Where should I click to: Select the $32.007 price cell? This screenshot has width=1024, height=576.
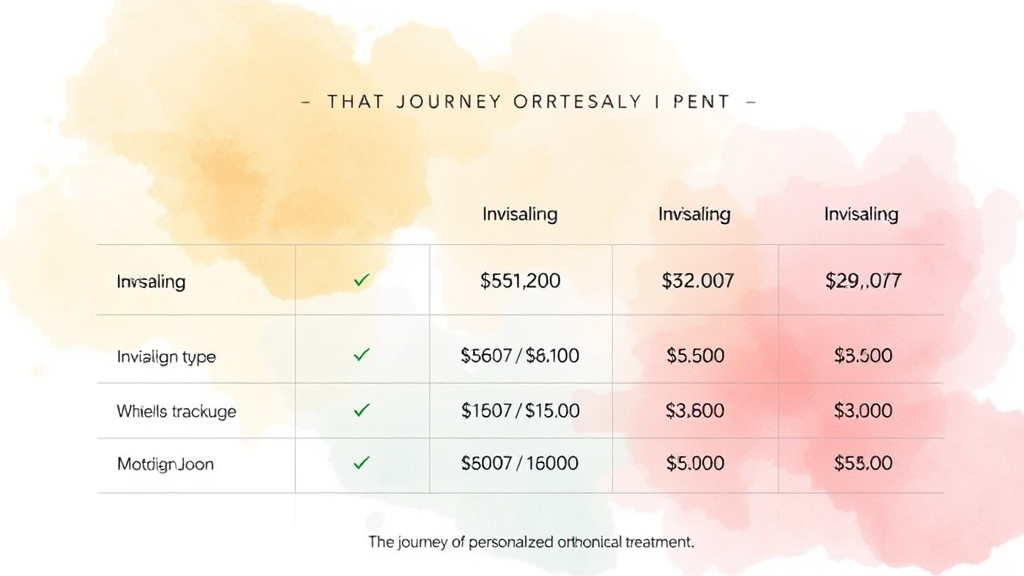[x=698, y=282]
